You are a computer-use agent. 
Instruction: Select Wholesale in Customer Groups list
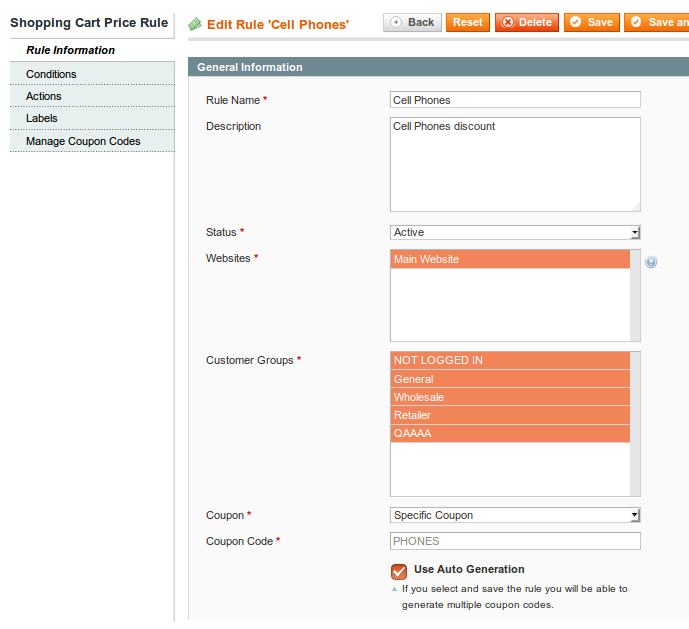coord(510,397)
